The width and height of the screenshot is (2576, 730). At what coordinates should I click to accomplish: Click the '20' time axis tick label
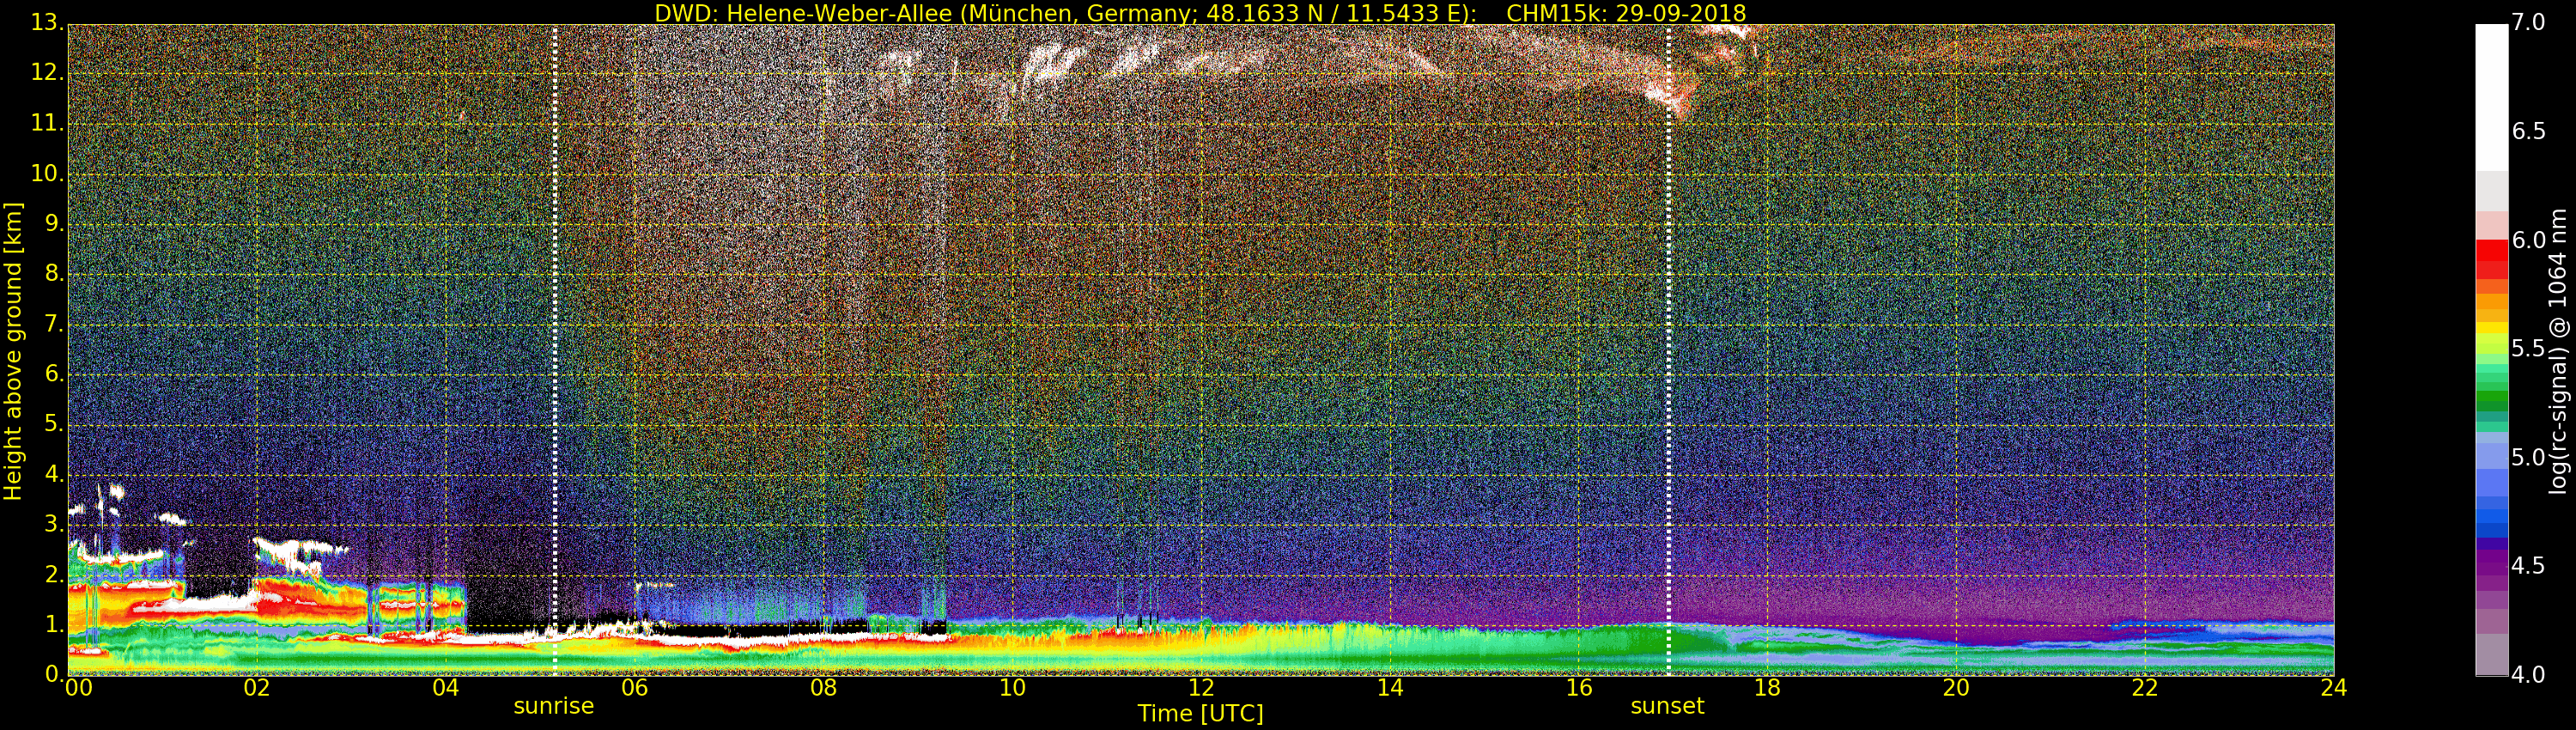tap(1957, 688)
